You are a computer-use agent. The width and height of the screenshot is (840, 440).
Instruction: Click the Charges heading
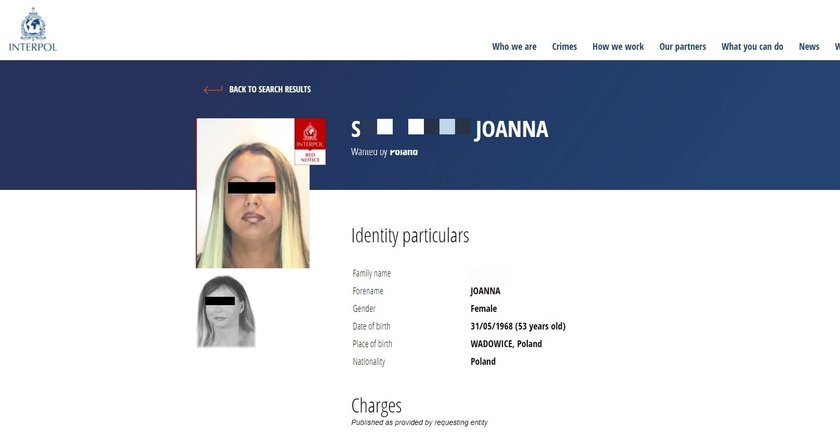click(376, 406)
